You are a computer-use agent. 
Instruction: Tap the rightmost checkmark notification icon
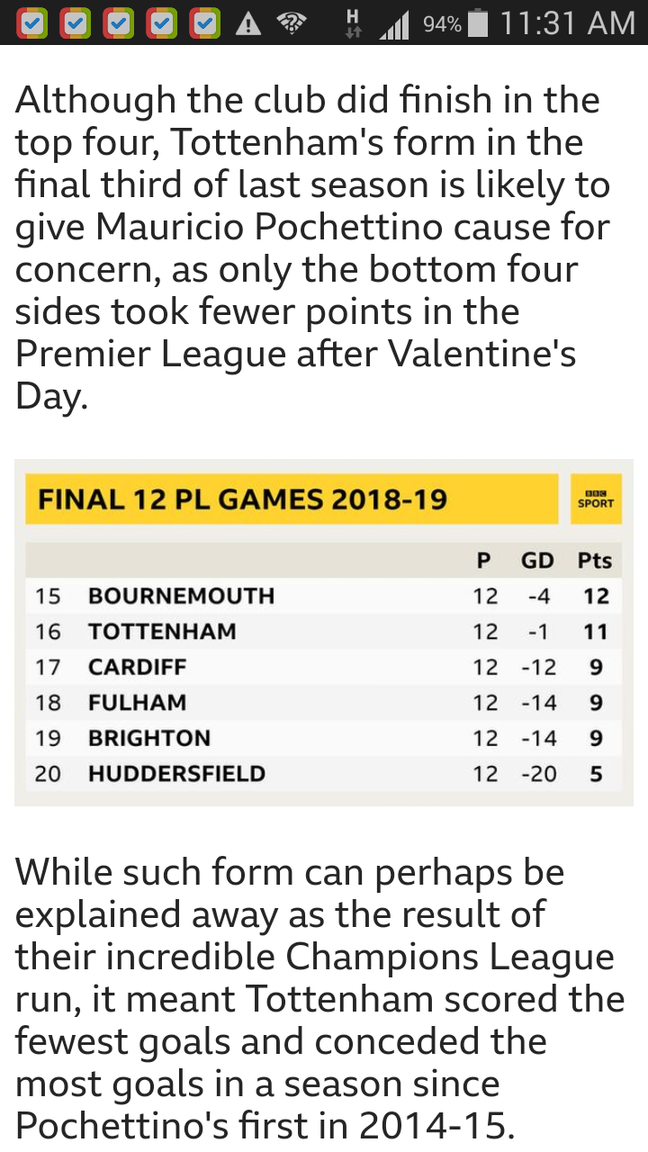coord(205,22)
